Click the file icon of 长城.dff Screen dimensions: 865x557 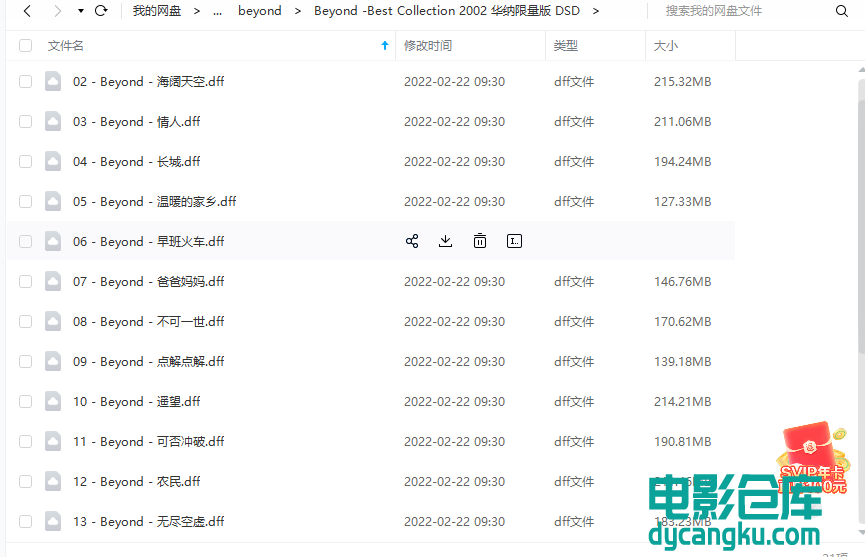pyautogui.click(x=53, y=161)
